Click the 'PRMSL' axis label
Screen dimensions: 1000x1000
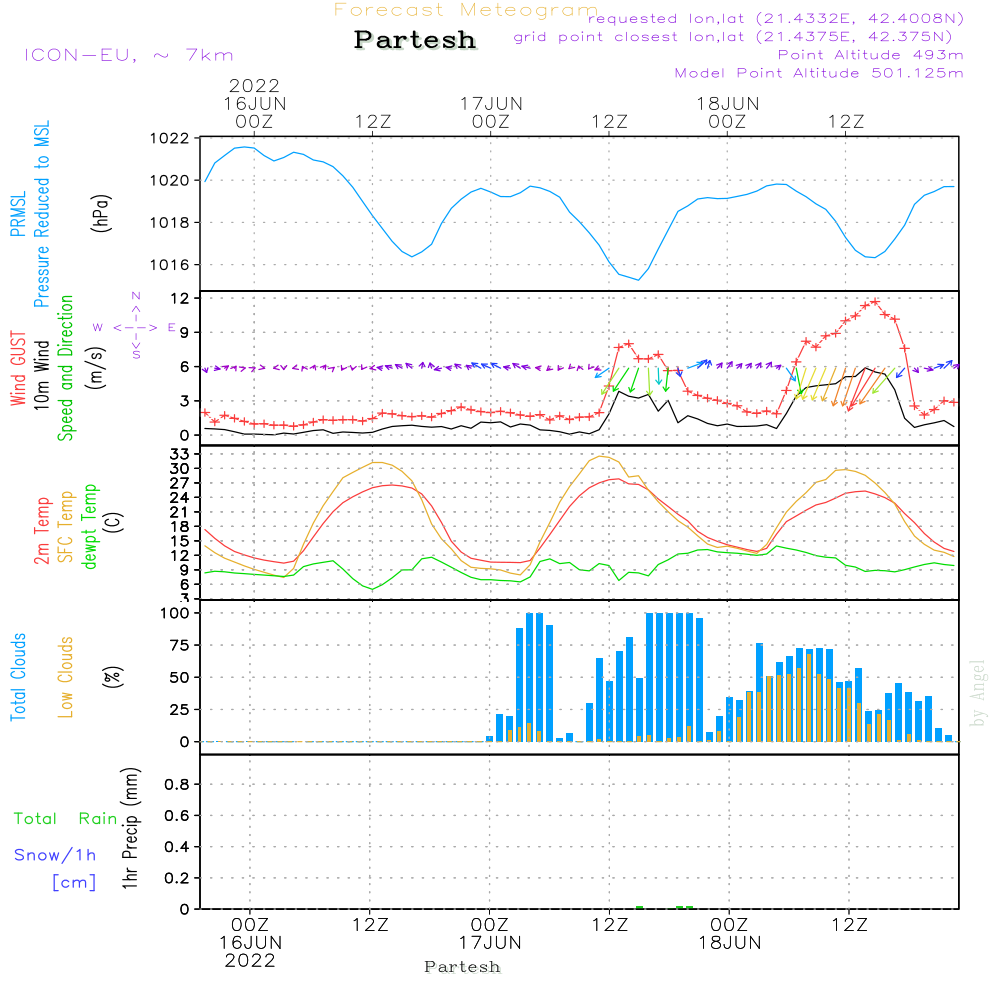point(18,214)
